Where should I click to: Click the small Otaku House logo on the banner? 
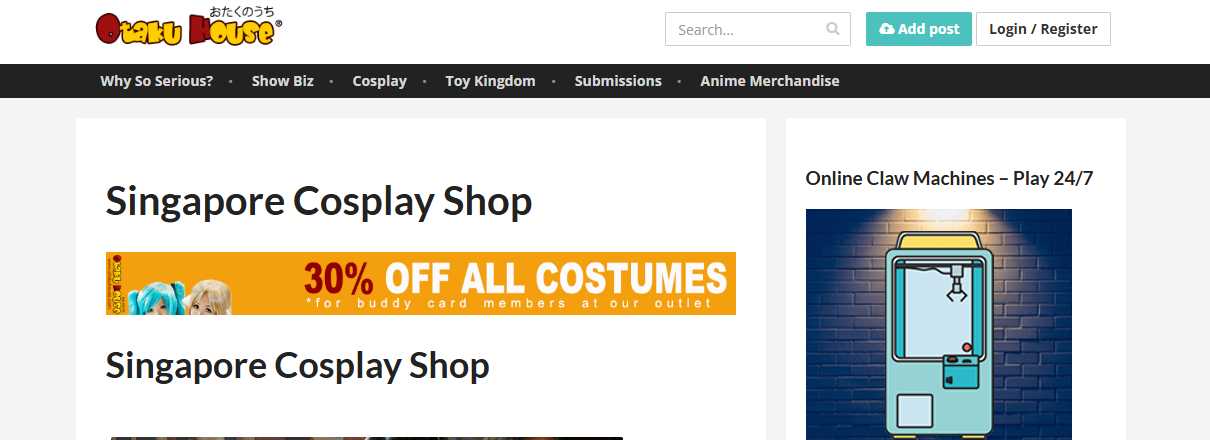coord(112,283)
